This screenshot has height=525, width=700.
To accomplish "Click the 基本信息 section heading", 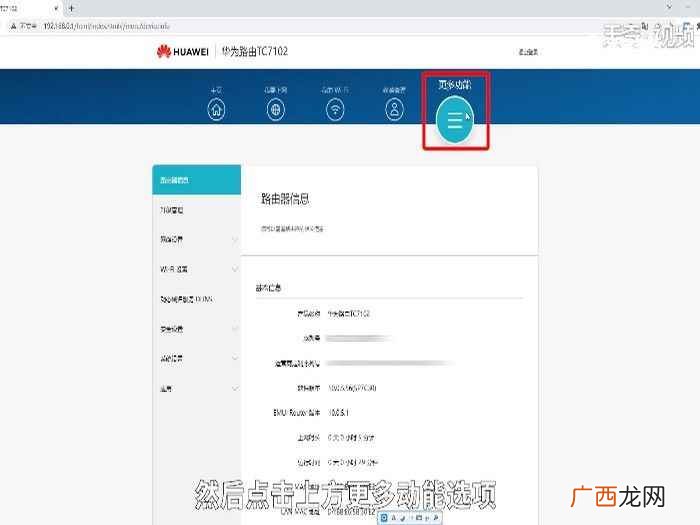I will (268, 288).
